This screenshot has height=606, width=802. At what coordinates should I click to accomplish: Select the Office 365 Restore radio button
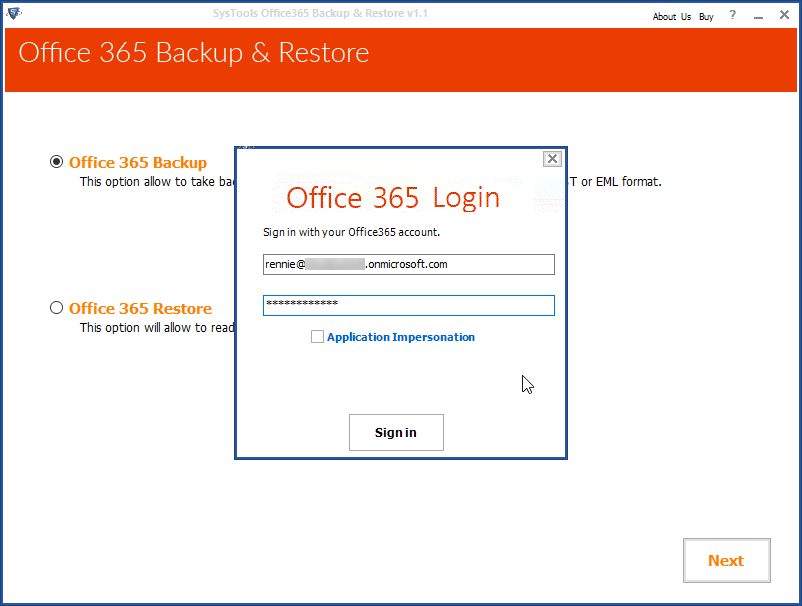[x=56, y=308]
